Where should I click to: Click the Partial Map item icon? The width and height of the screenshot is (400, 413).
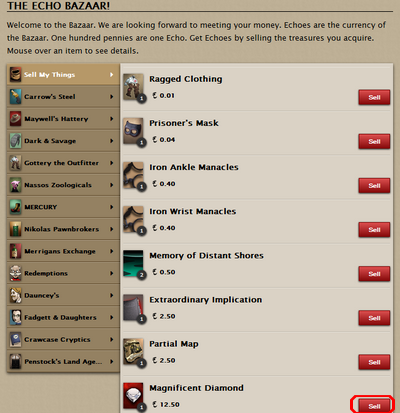tap(133, 352)
